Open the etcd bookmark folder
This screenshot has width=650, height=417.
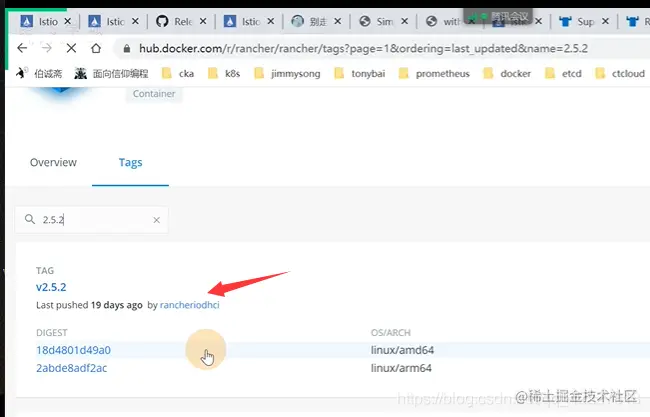563,73
